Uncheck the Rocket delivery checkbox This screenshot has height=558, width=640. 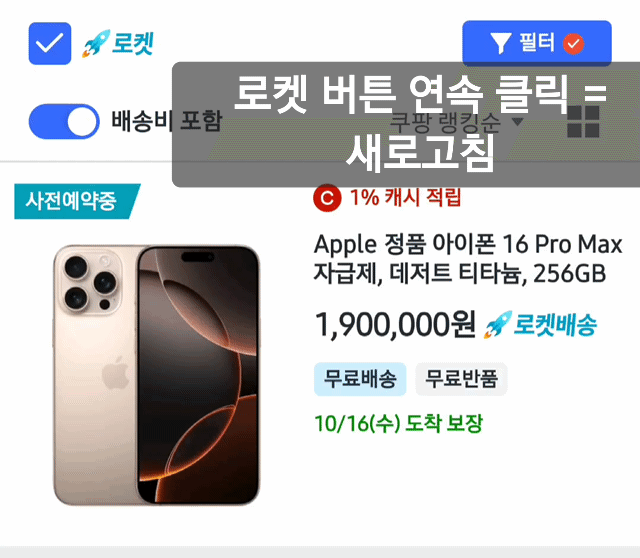tap(50, 44)
